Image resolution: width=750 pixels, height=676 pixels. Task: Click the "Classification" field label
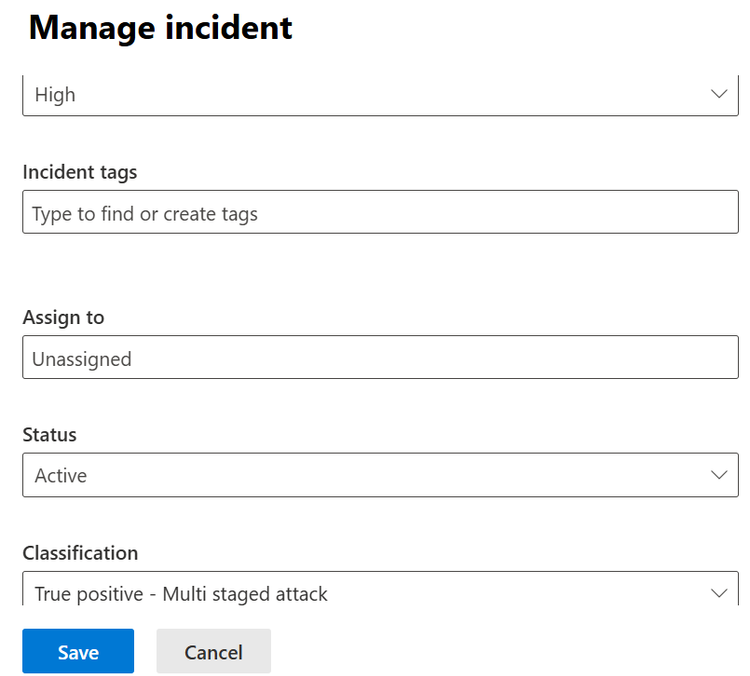pyautogui.click(x=80, y=553)
